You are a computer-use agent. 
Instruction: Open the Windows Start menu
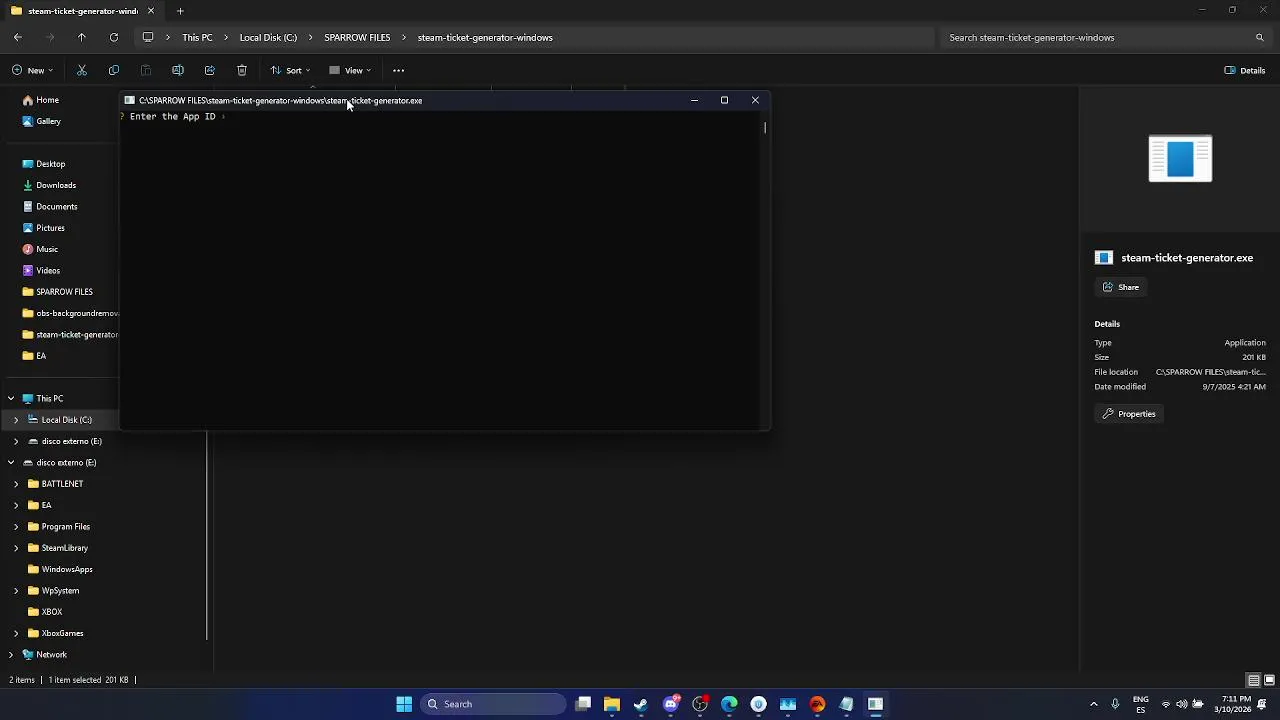coord(404,704)
